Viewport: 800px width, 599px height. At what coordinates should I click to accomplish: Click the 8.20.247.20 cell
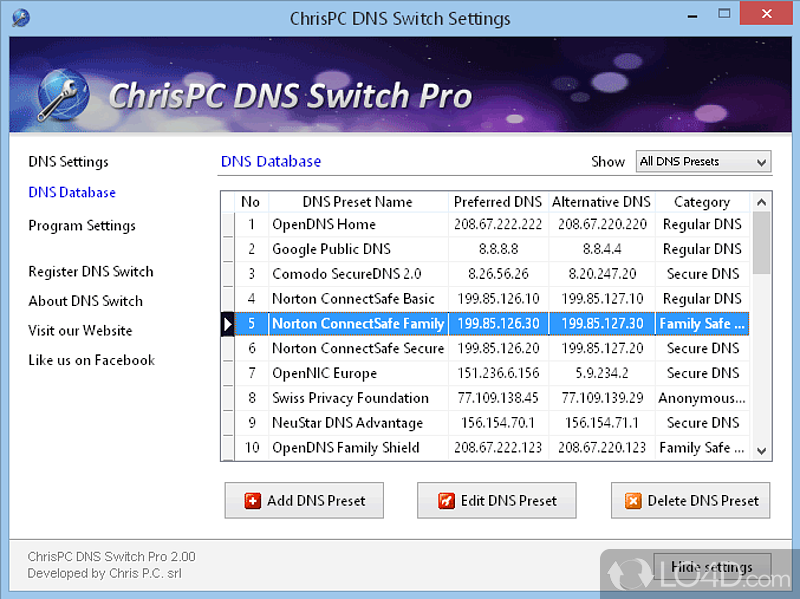point(602,274)
